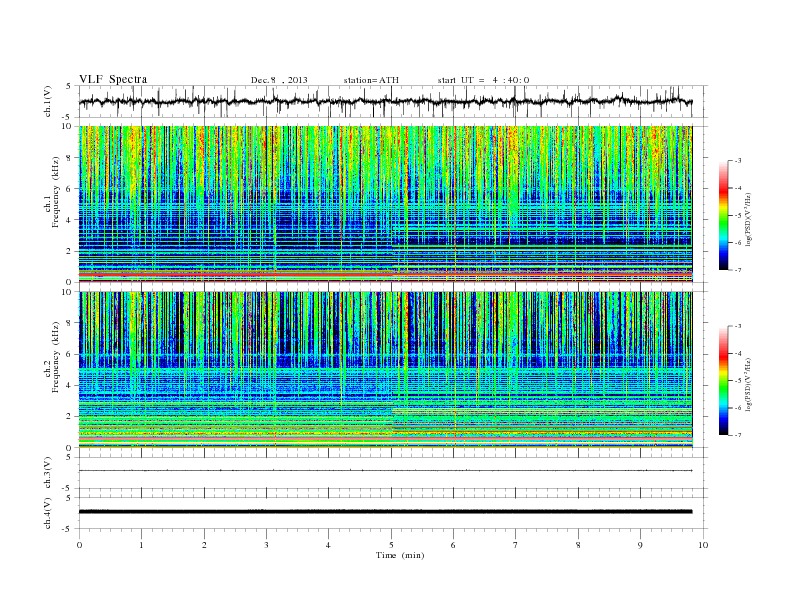
Task: Click the ch.1 voltage waveform trace panel
Action: coord(393,101)
